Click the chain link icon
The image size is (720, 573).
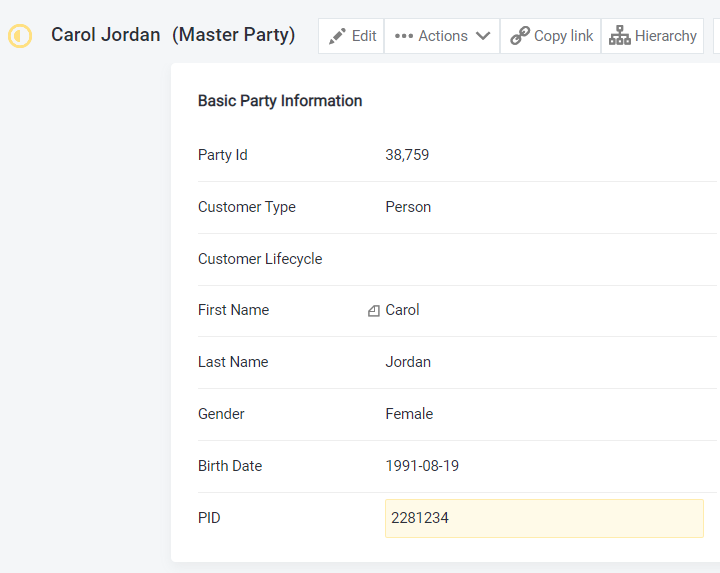pyautogui.click(x=519, y=36)
